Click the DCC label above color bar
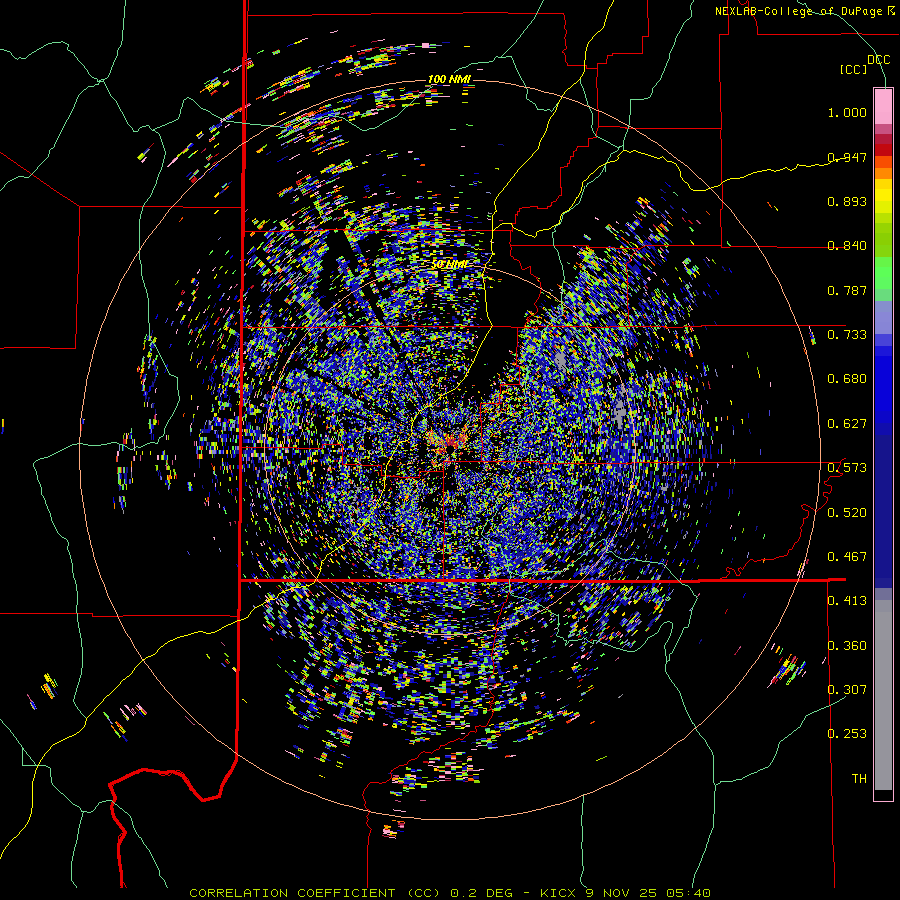This screenshot has width=900, height=900. coord(878,59)
